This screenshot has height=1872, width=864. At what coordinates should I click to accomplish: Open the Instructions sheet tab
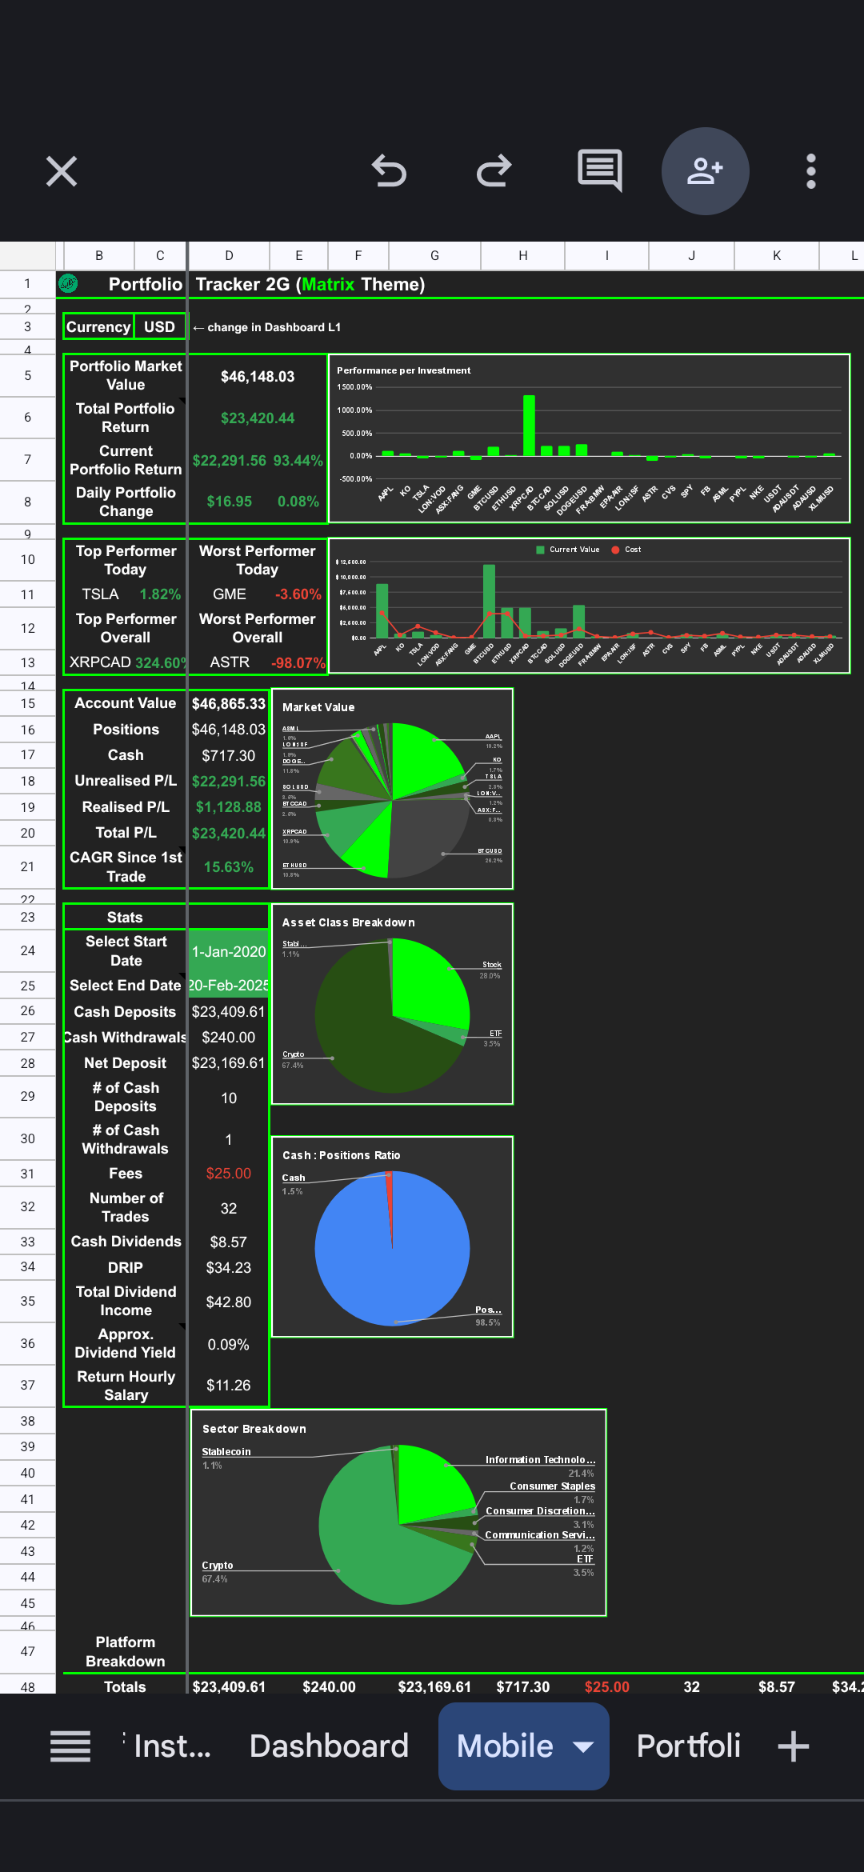point(171,1747)
